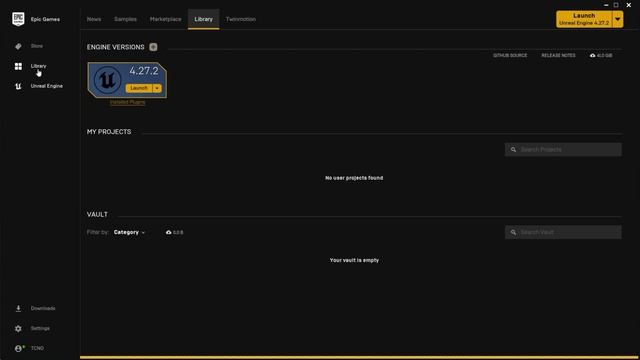640x360 pixels.
Task: Maximize the launcher window
Action: 616,5
